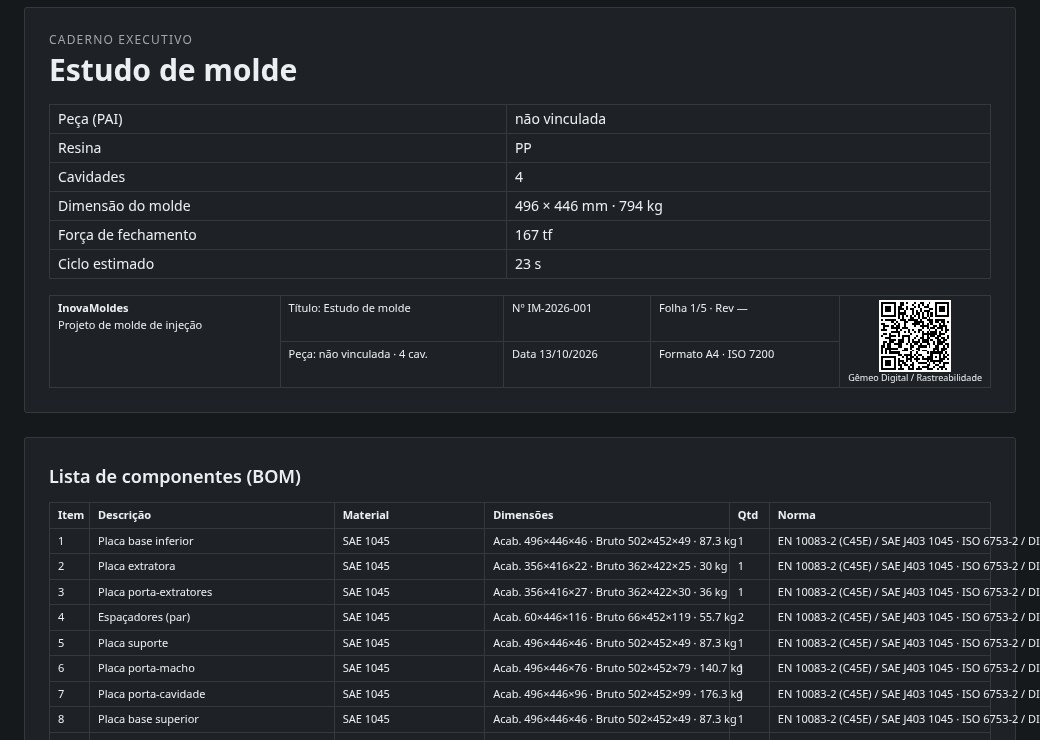Click the "Placa porta-macho" description
Viewport: 1040px width, 740px height.
click(147, 668)
